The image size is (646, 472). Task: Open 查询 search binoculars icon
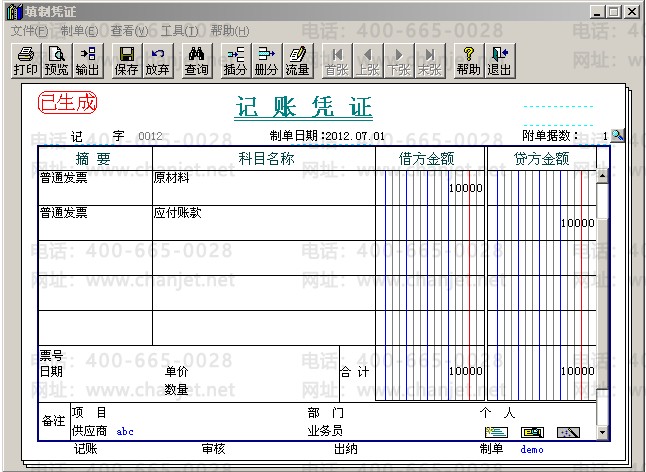coord(197,61)
